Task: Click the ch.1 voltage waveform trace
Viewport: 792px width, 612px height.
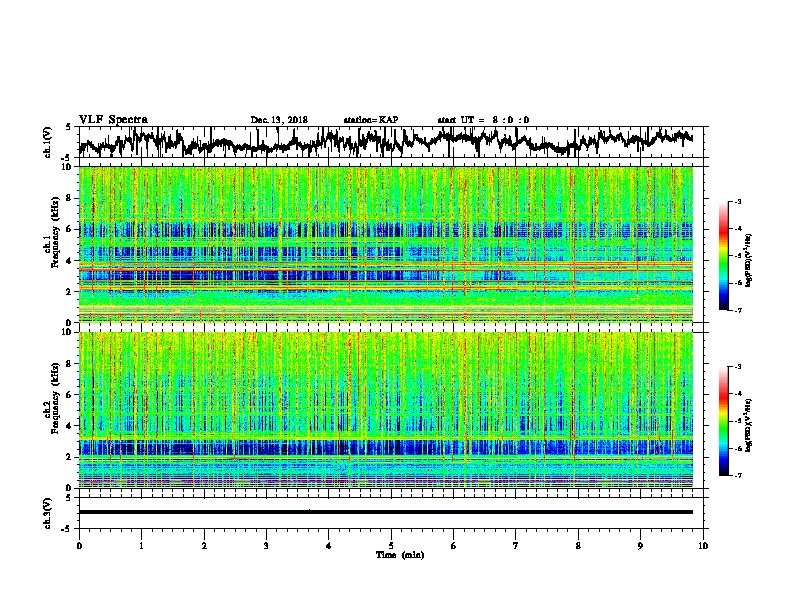Action: 385,142
